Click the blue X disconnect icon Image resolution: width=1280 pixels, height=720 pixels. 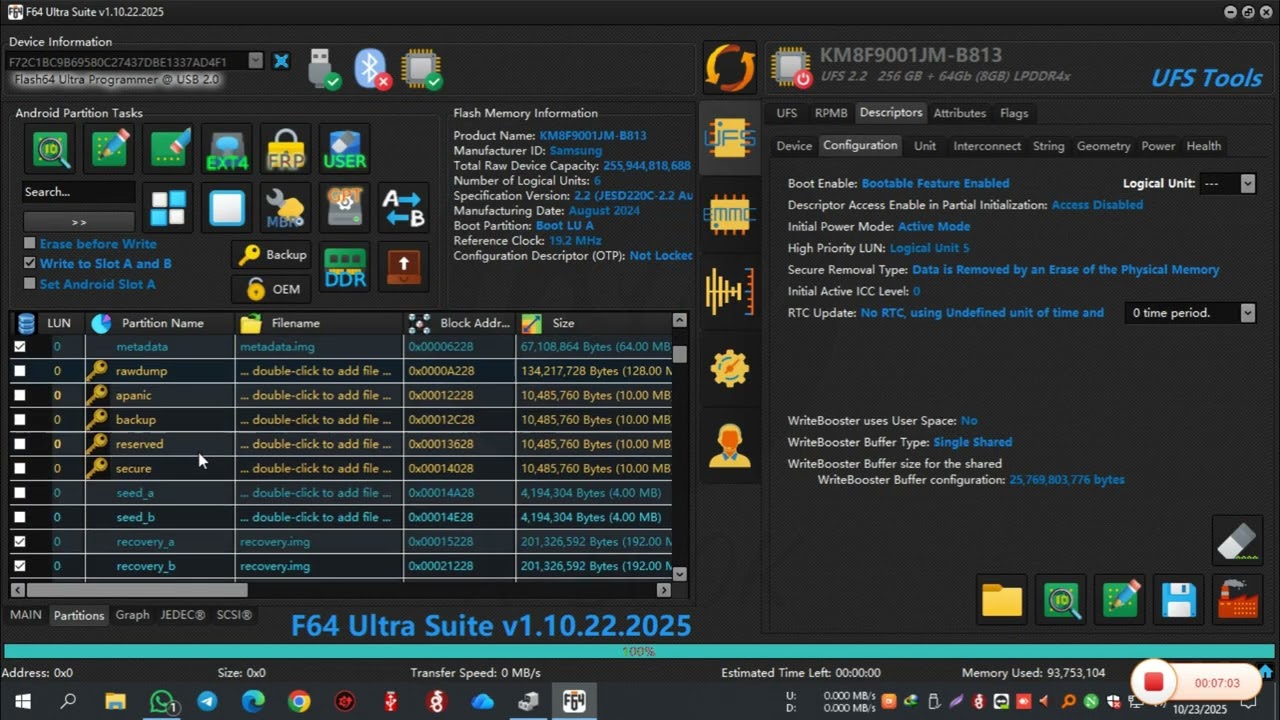point(281,61)
